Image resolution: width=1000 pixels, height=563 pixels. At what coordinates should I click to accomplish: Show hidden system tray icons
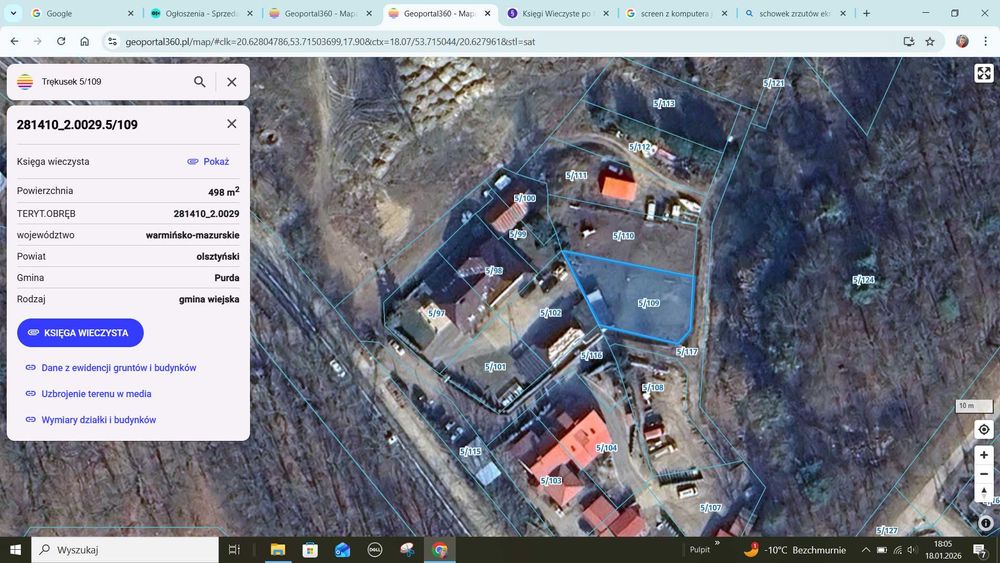point(865,550)
